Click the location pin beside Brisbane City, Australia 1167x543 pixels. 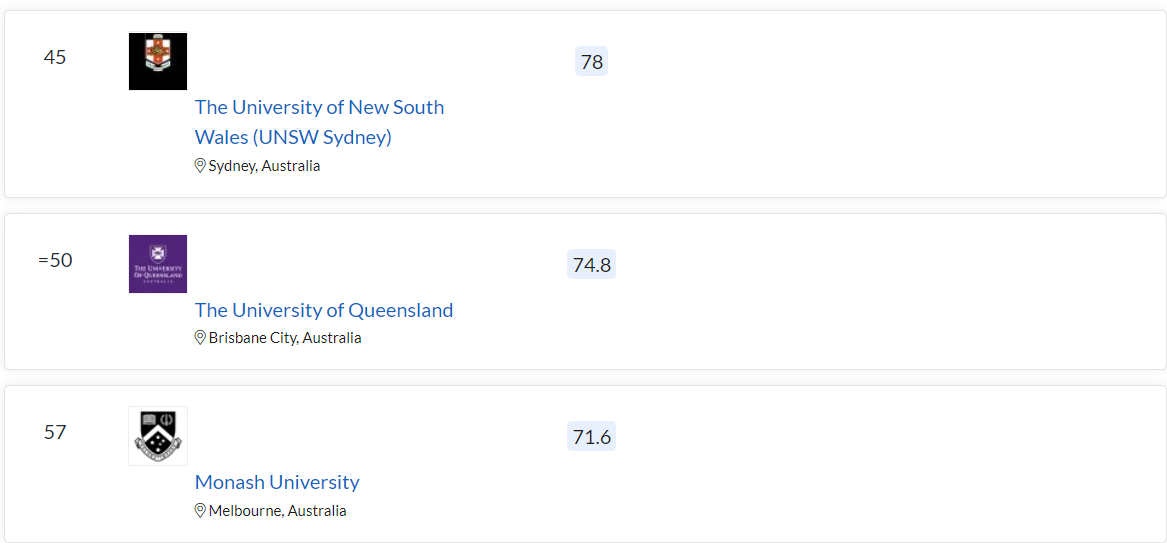pyautogui.click(x=200, y=338)
